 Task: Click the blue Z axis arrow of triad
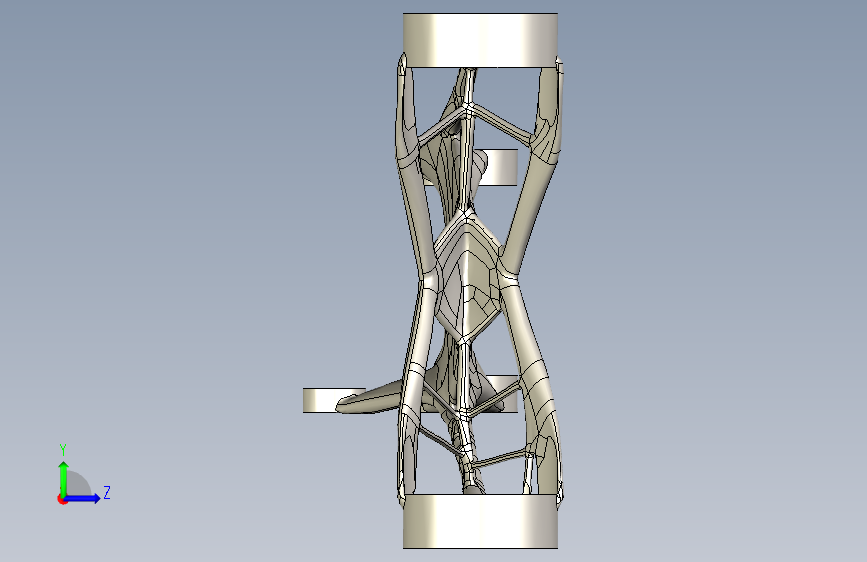[x=83, y=498]
